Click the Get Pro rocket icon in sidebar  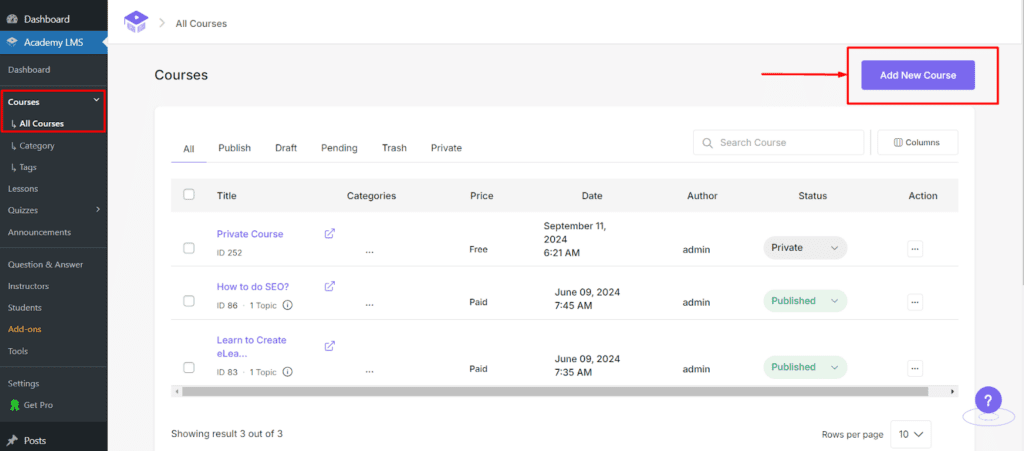click(15, 405)
